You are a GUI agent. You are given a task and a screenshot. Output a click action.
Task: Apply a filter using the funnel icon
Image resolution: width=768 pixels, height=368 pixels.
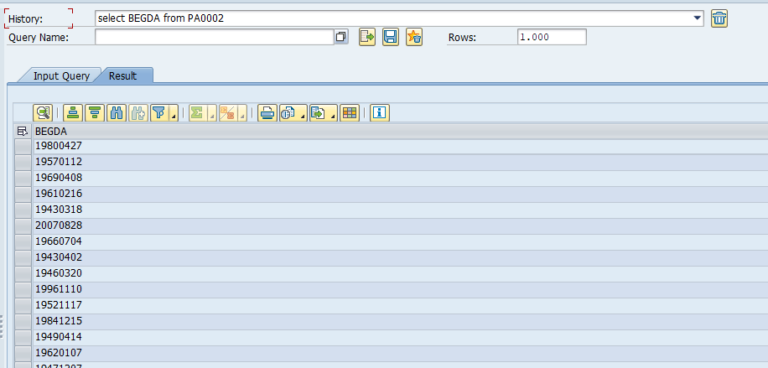coord(158,113)
